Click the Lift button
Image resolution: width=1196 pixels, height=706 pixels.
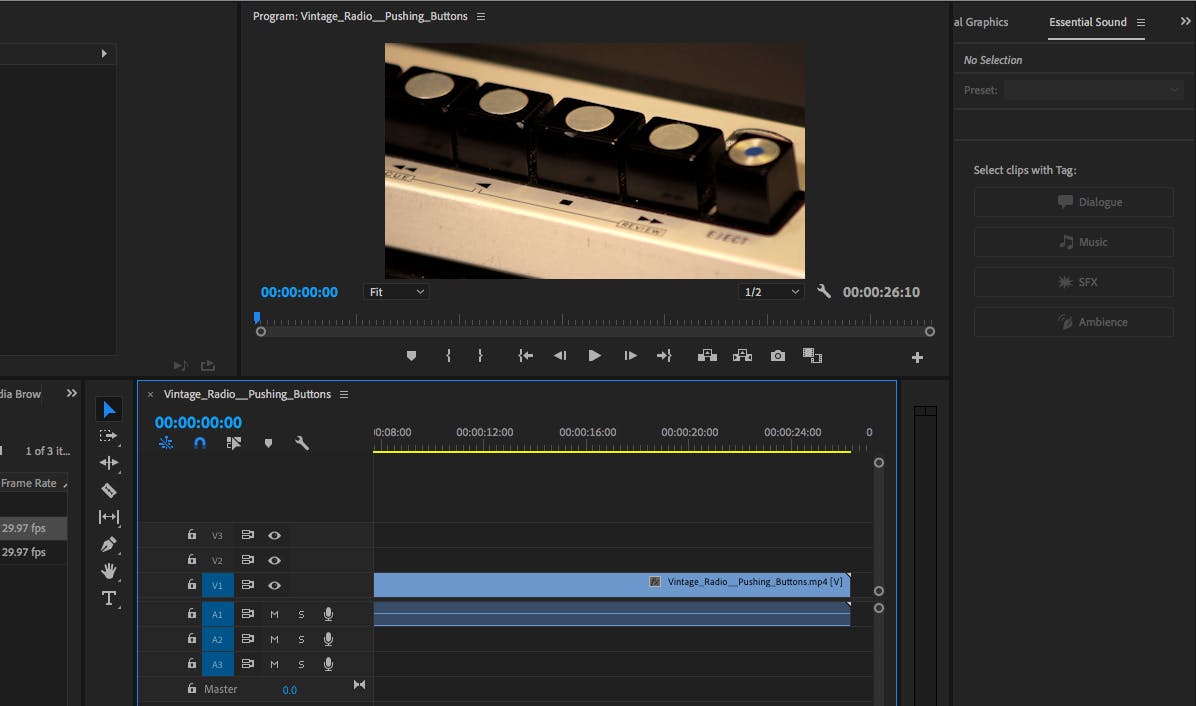coord(707,356)
